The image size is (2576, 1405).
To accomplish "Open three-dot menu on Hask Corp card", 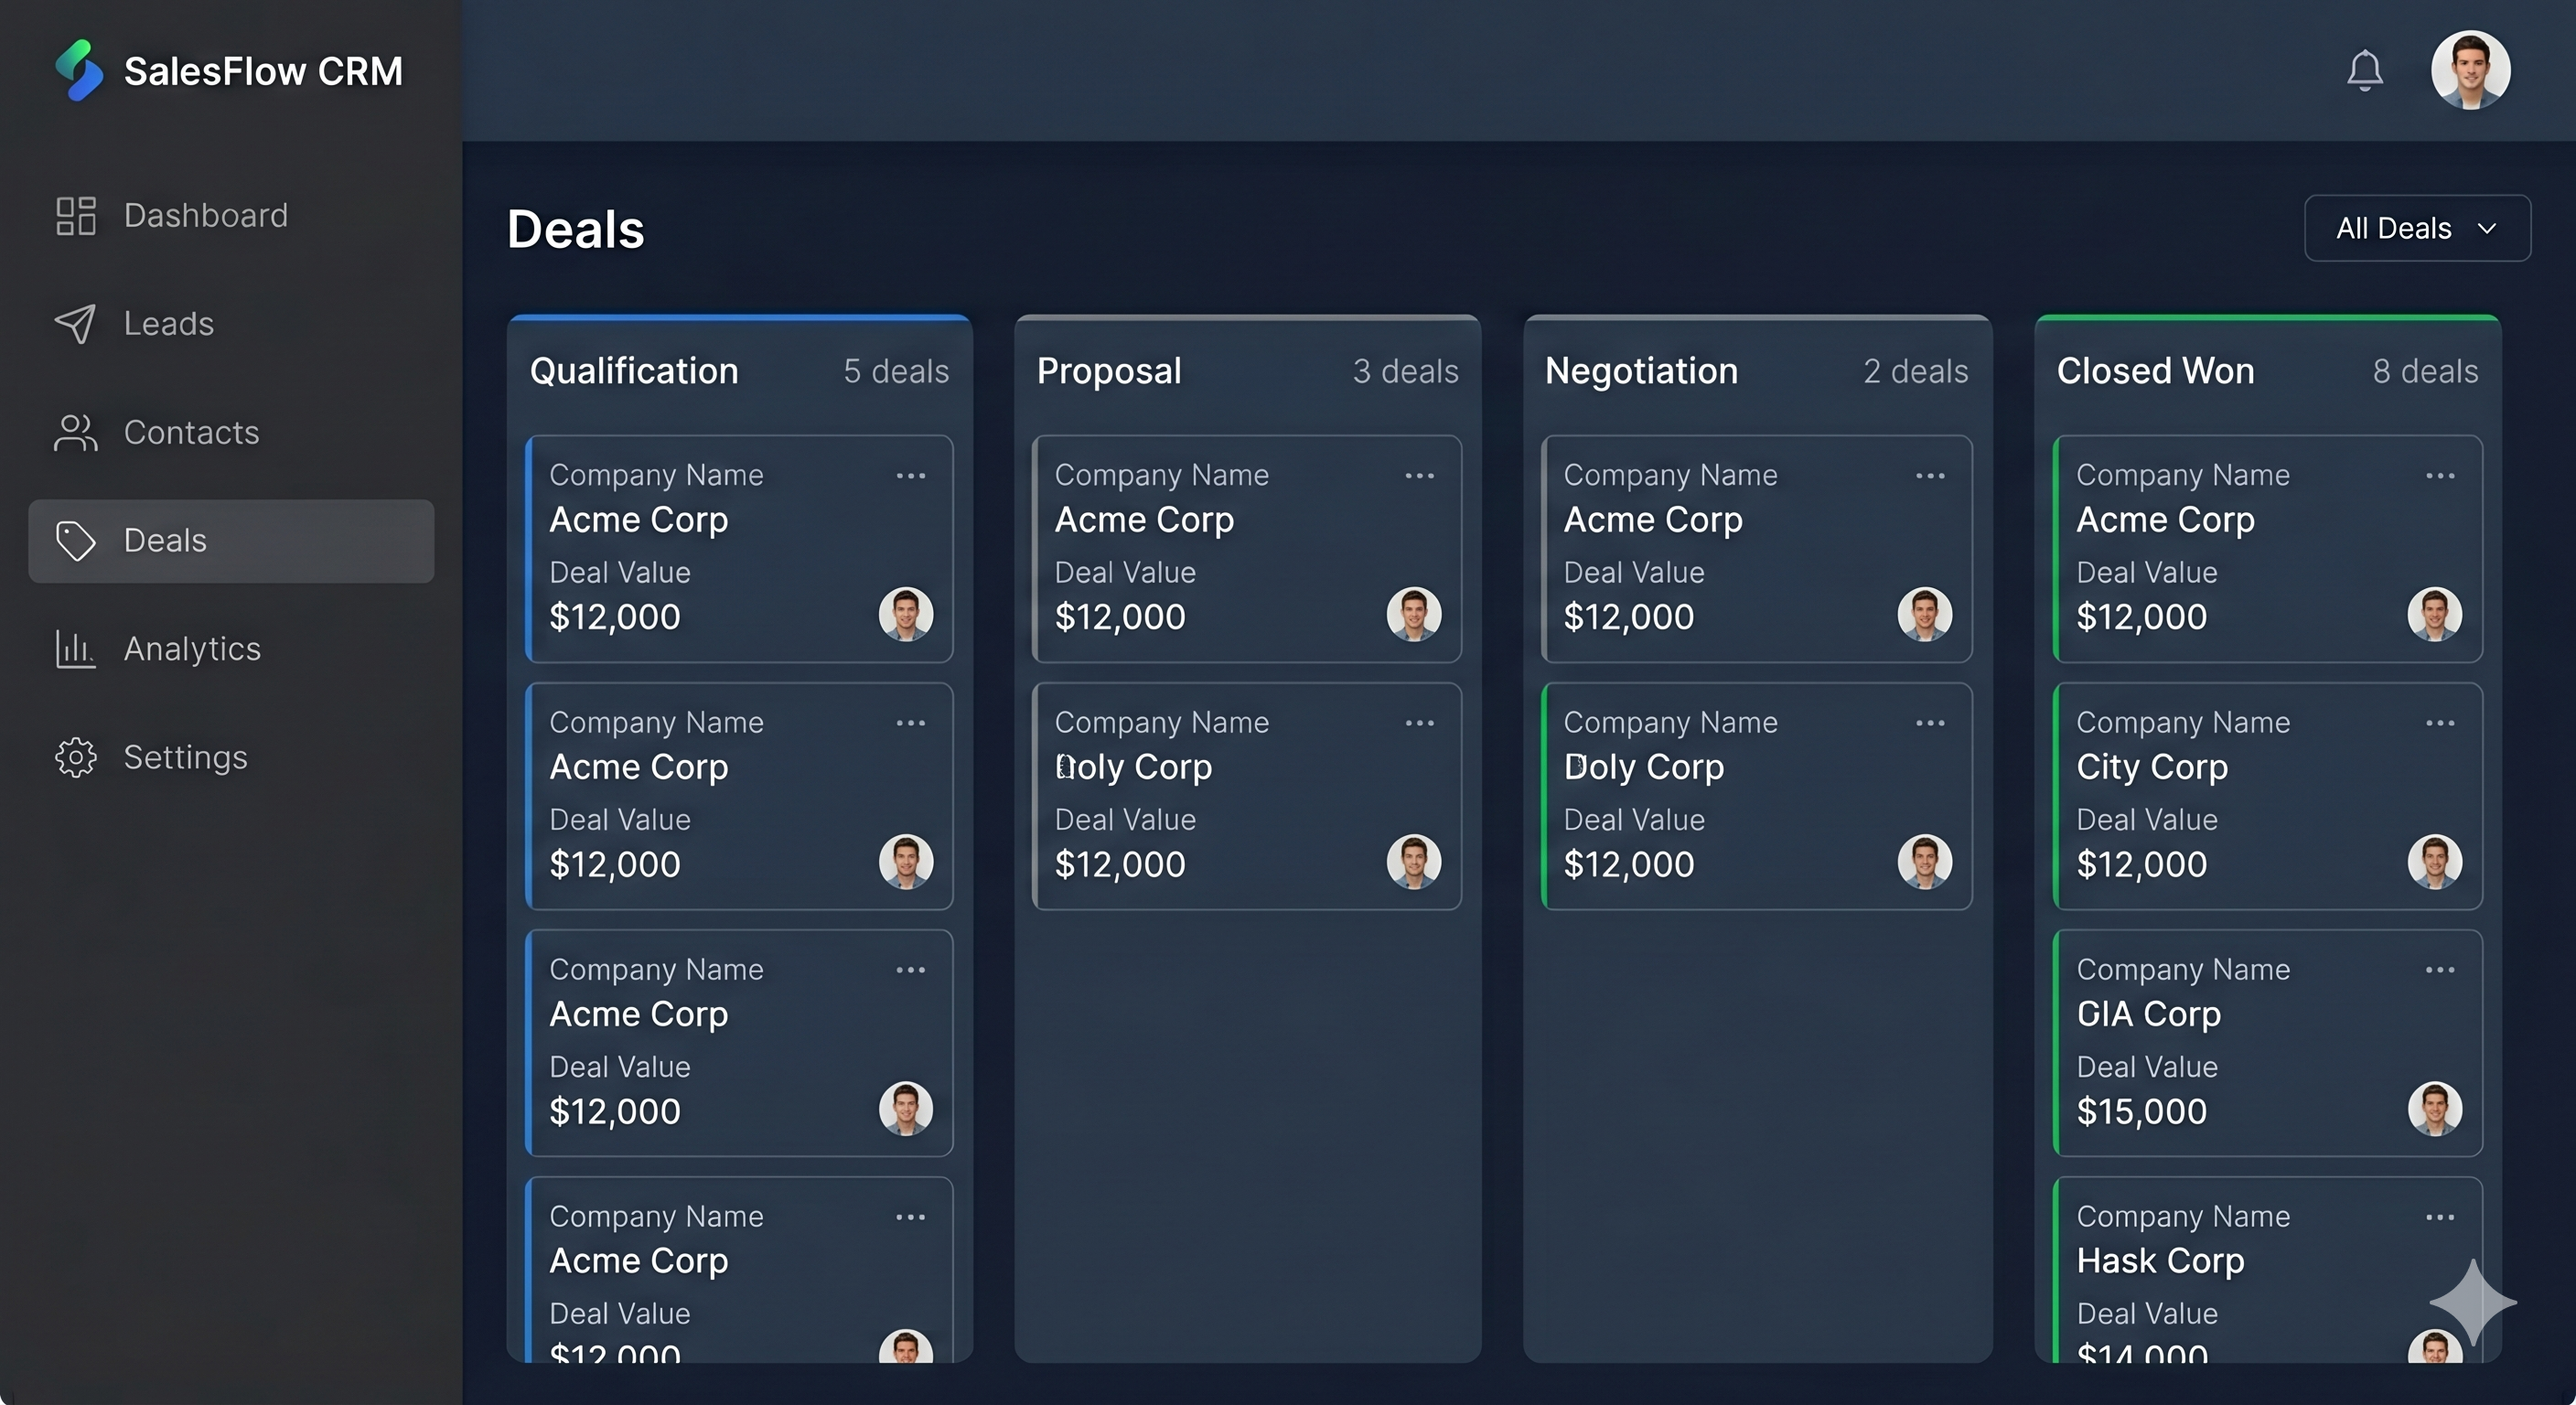I will point(2440,1217).
